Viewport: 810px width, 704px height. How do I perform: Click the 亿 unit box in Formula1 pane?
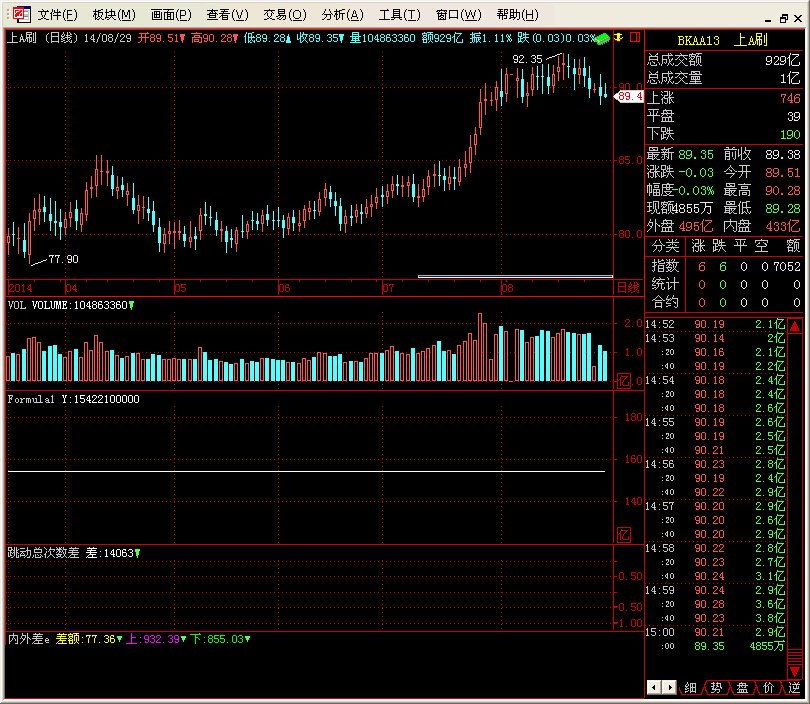(624, 535)
